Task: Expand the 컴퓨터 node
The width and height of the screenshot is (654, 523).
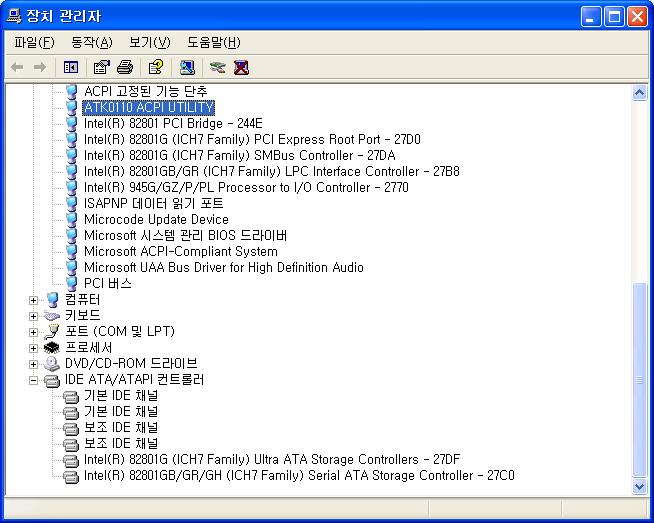Action: click(x=33, y=300)
